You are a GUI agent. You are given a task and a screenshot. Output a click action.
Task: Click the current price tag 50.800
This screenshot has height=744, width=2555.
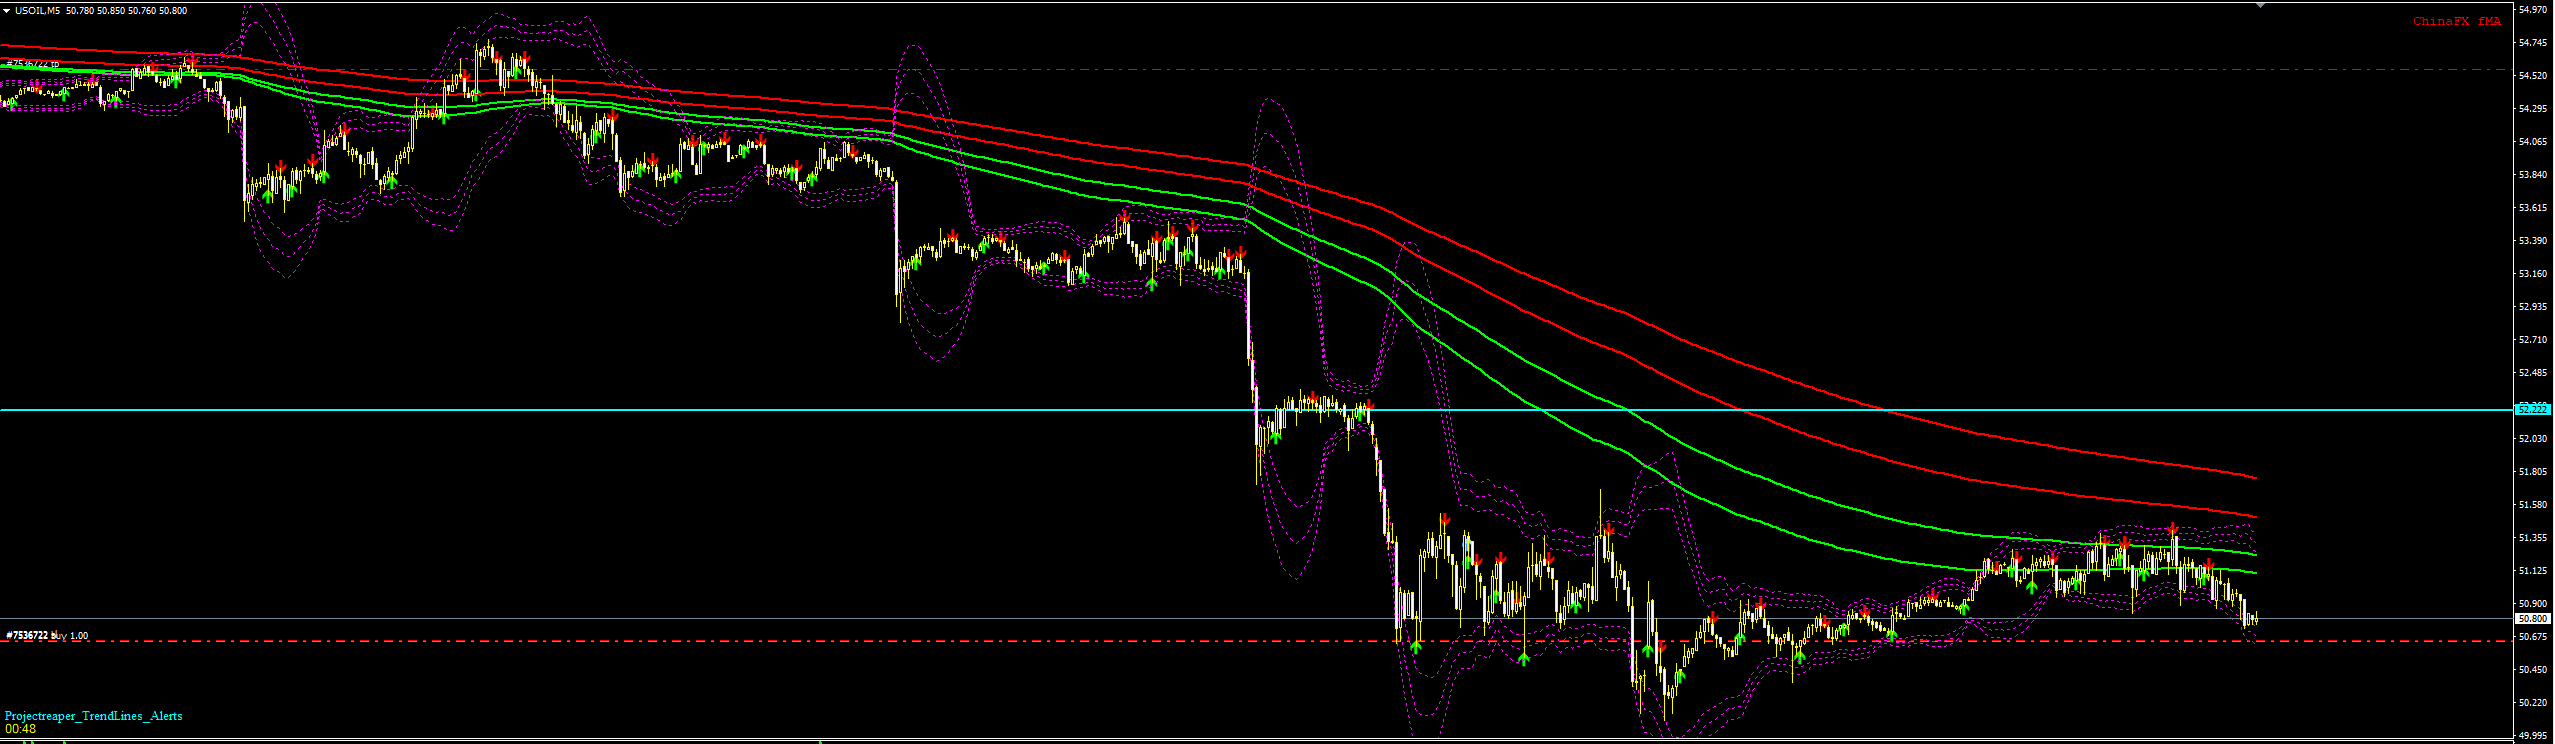[2533, 619]
